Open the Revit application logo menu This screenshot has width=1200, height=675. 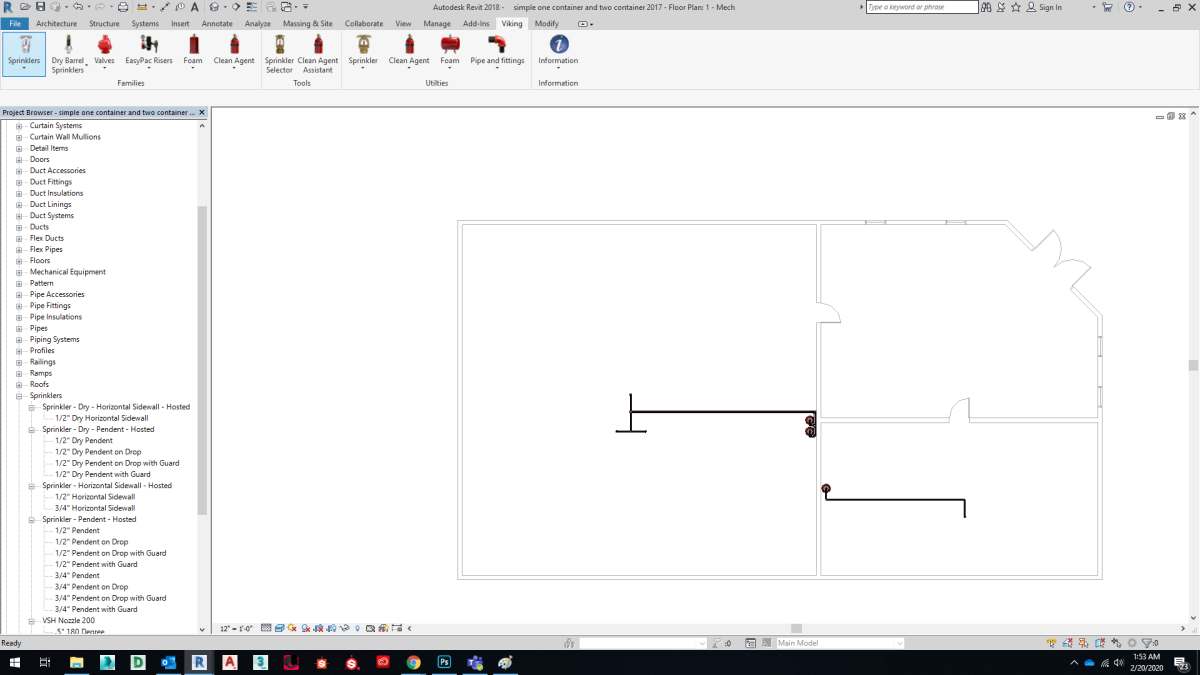(8, 7)
